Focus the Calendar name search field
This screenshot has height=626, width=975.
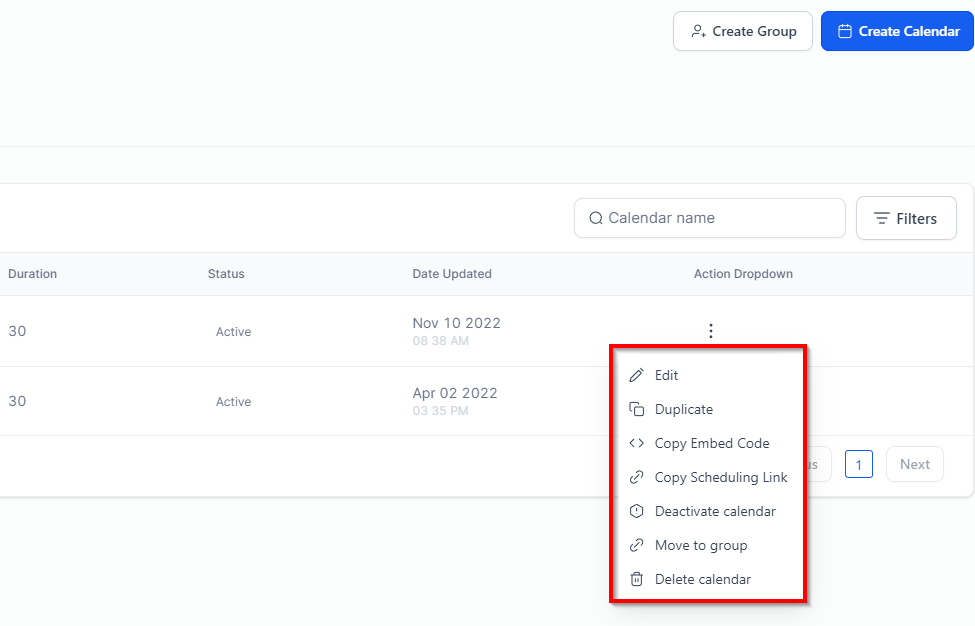[x=709, y=218]
